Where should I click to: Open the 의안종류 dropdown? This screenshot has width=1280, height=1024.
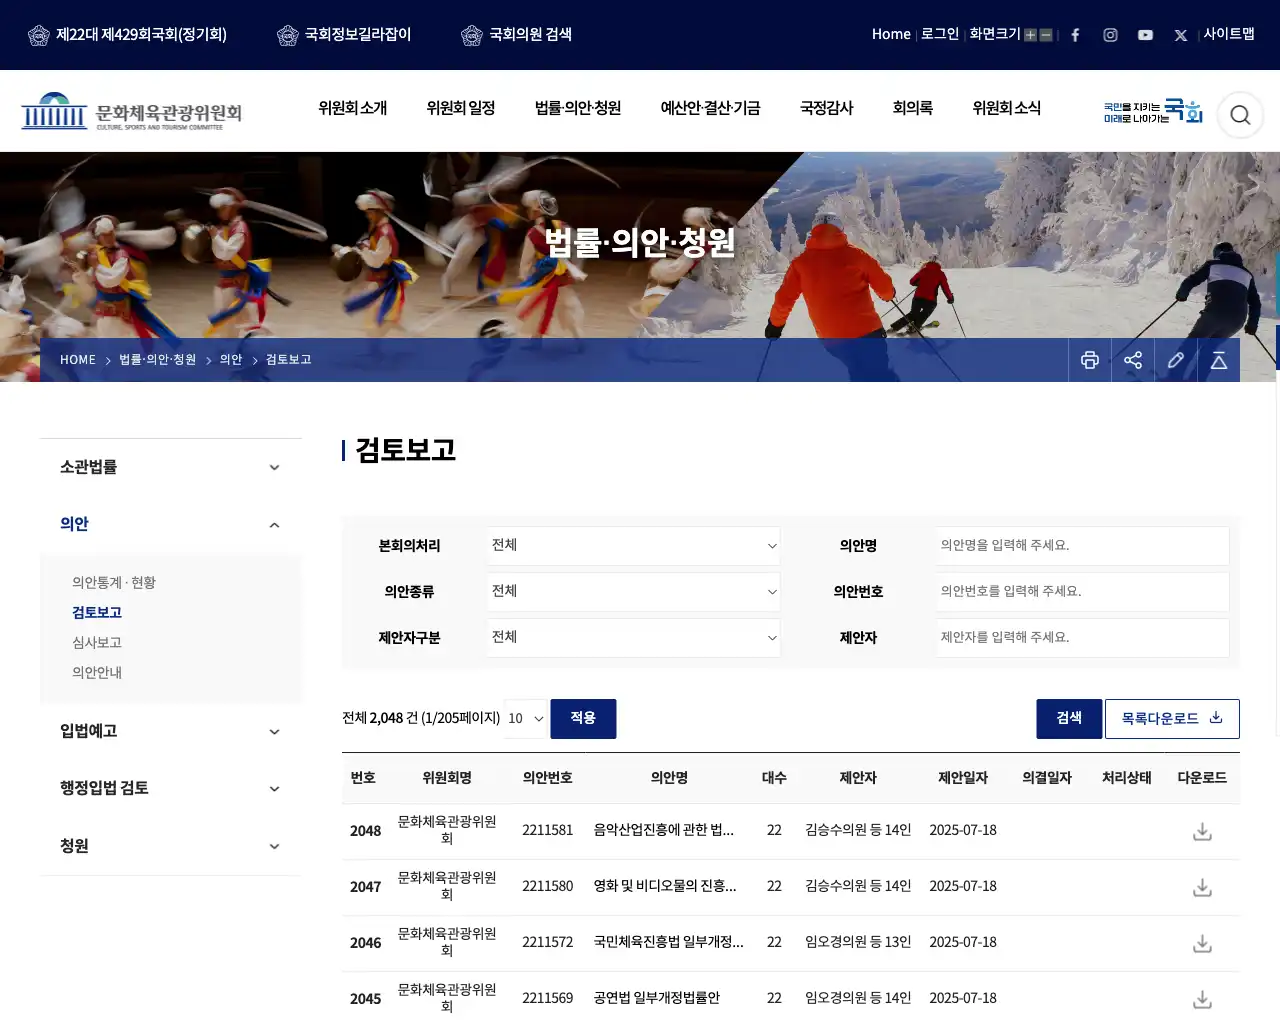click(x=634, y=592)
